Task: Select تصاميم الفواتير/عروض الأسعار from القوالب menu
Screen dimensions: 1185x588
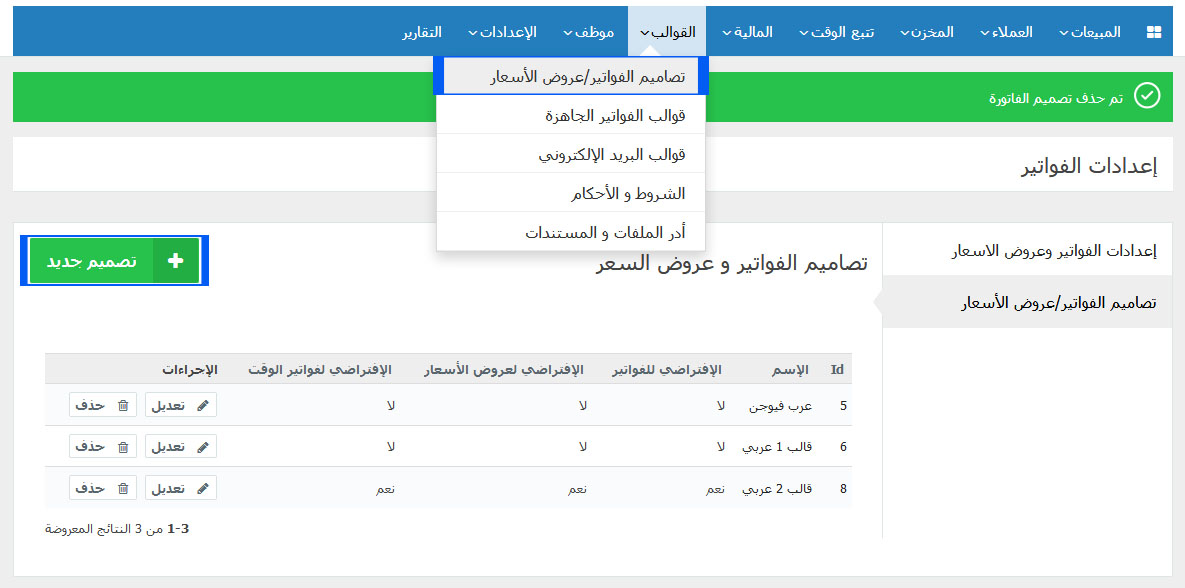Action: (x=571, y=76)
